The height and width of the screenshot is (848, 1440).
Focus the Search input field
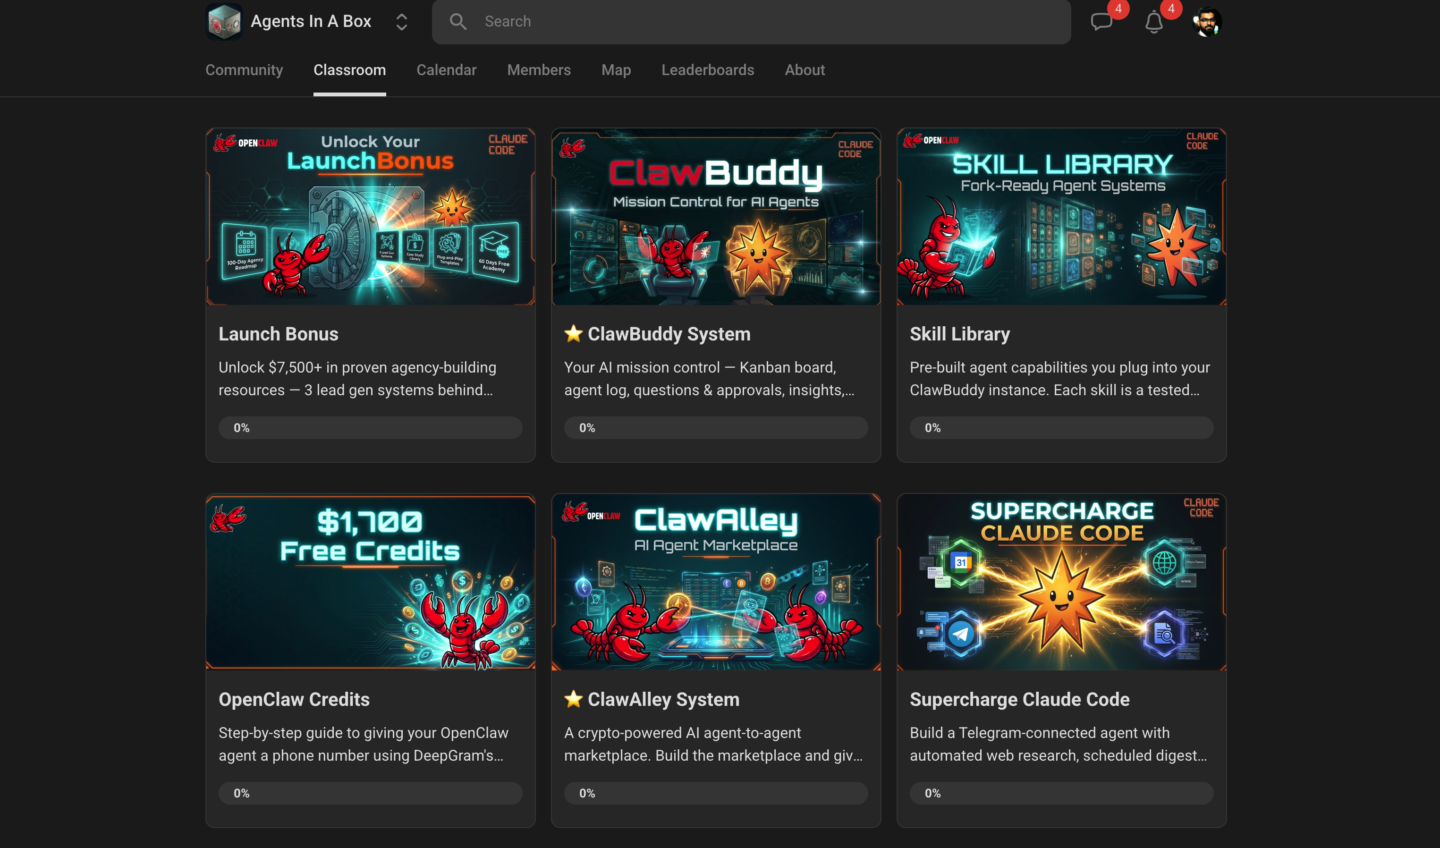(x=751, y=22)
